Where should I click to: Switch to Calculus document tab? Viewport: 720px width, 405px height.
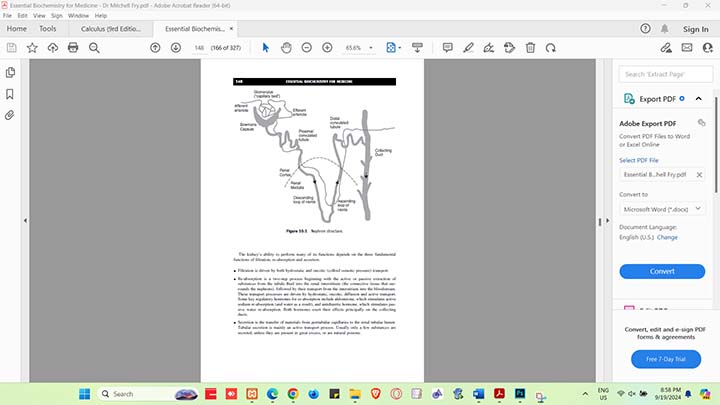coord(108,29)
